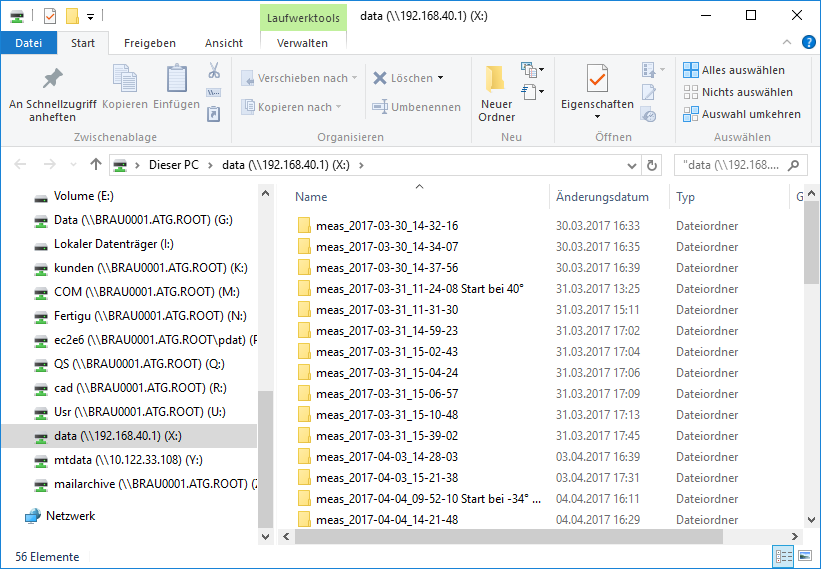The height and width of the screenshot is (569, 821).
Task: Sort by the Änderungsdatum column header
Action: click(602, 197)
